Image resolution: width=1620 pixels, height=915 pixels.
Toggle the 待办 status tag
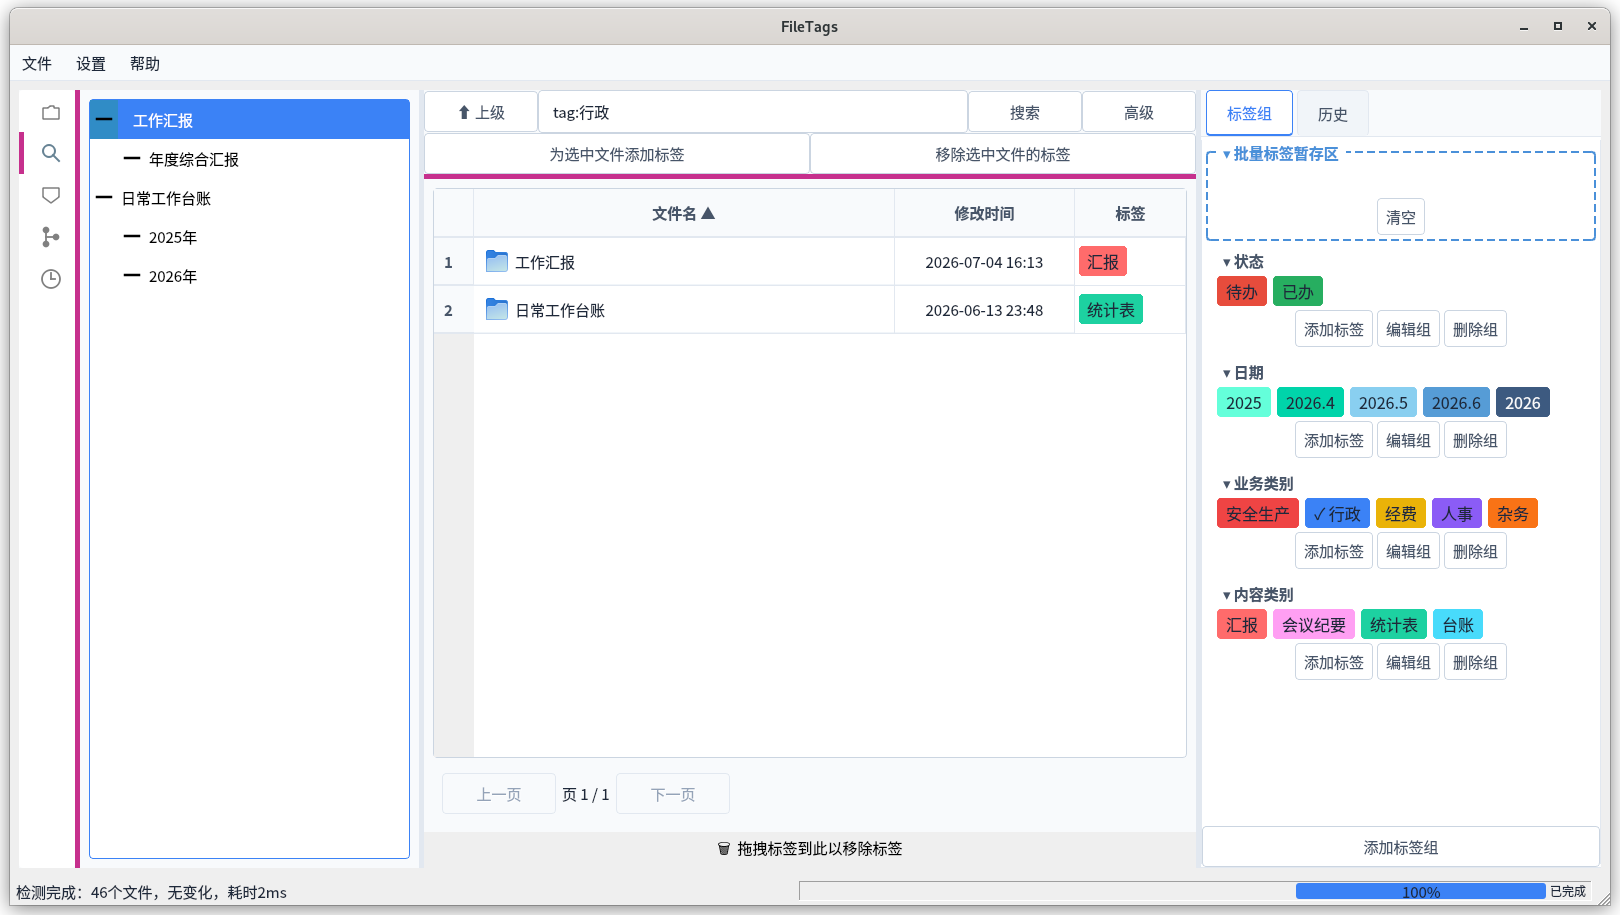tap(1242, 292)
